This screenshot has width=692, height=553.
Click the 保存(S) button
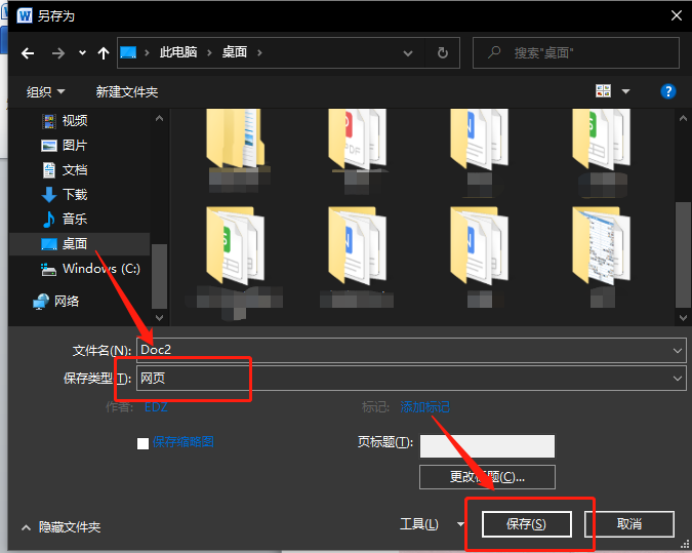coord(527,524)
